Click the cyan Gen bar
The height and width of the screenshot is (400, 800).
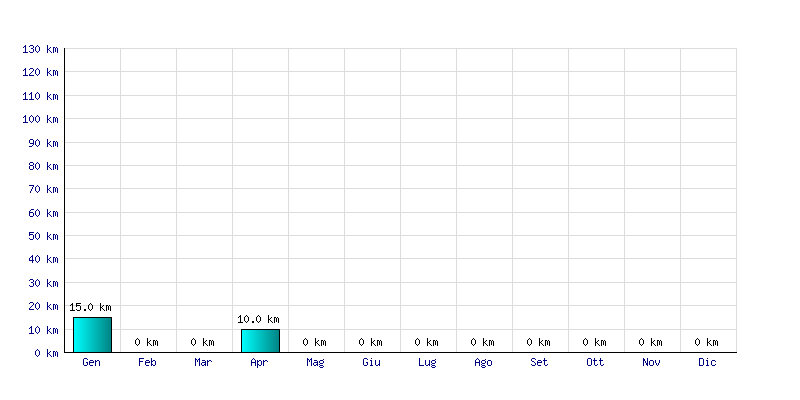[92, 335]
